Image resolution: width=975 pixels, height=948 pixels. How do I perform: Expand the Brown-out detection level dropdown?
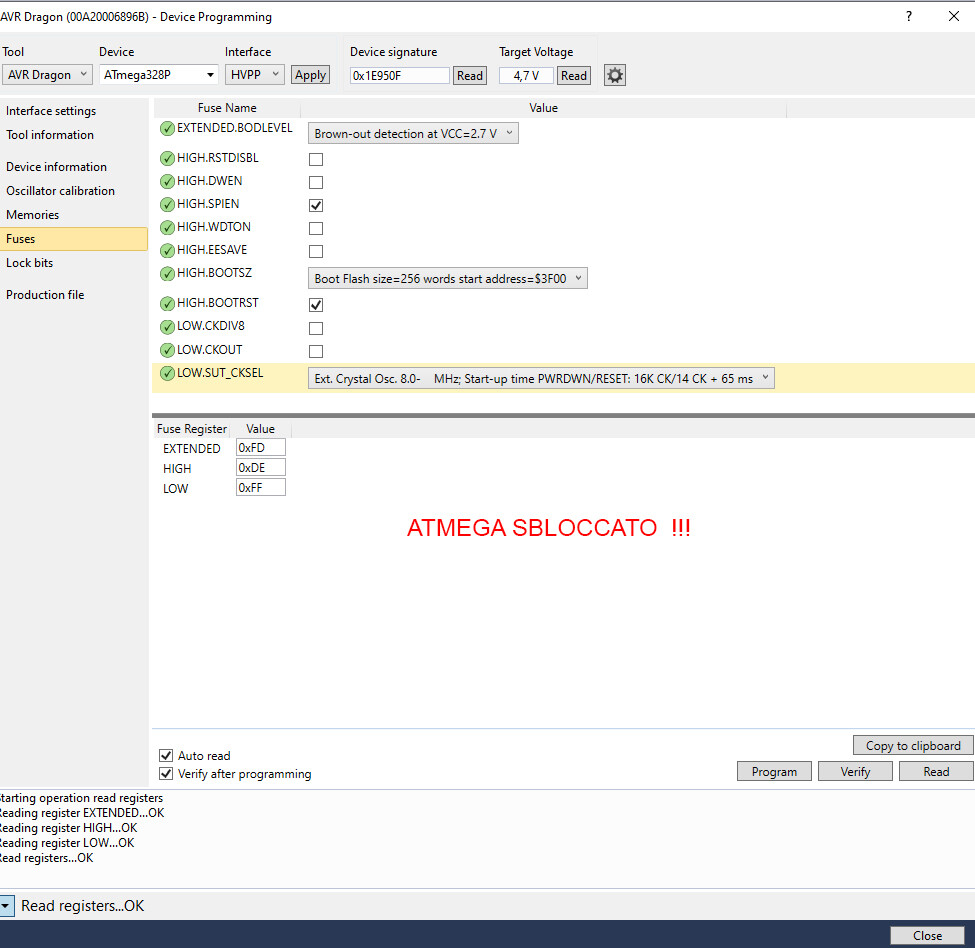coord(413,133)
